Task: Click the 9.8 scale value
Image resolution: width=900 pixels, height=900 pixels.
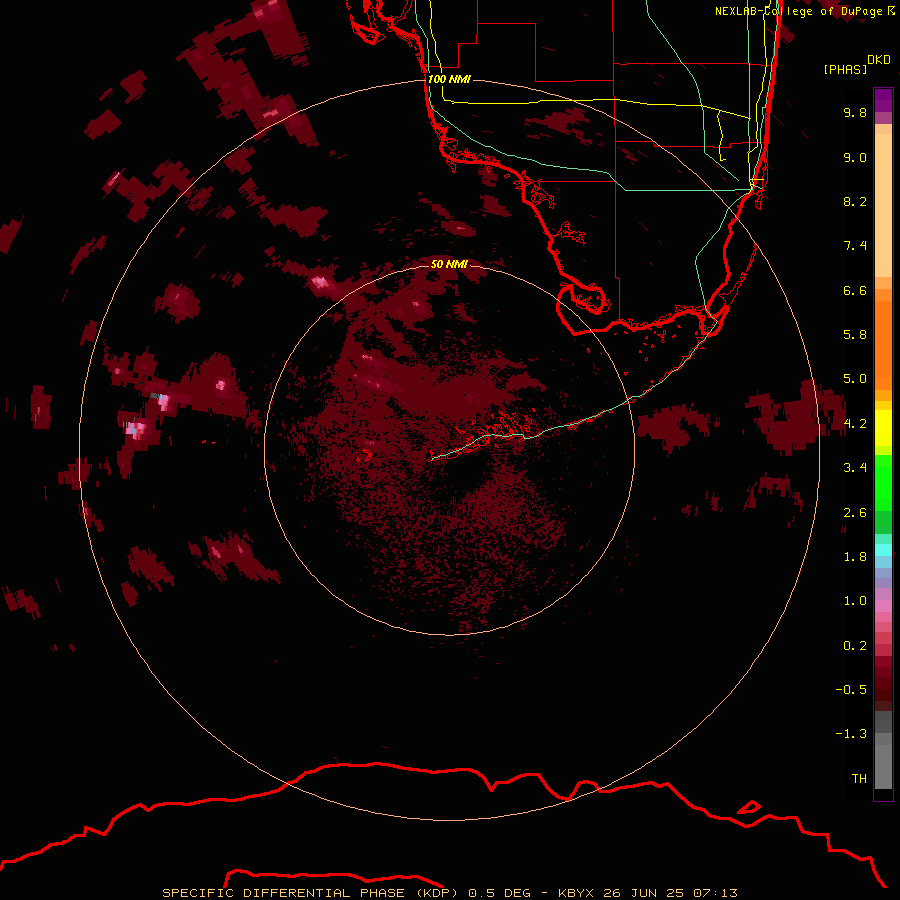Action: pos(855,112)
